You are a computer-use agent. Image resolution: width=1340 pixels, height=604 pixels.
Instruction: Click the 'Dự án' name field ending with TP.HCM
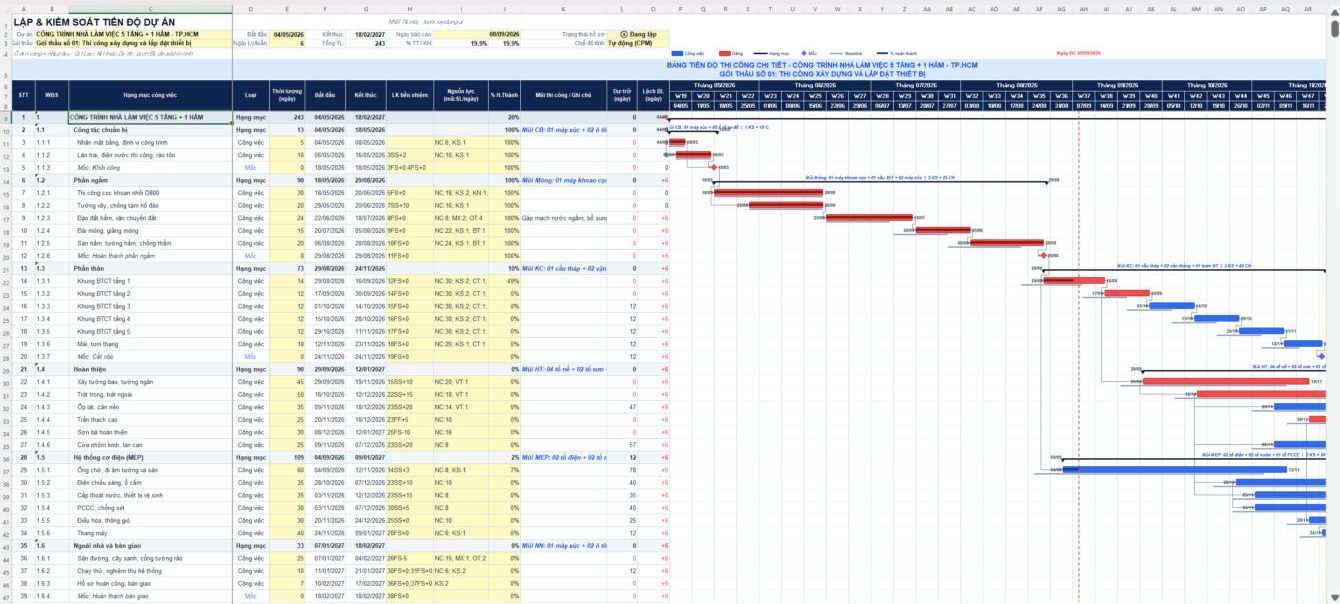[x=133, y=34]
